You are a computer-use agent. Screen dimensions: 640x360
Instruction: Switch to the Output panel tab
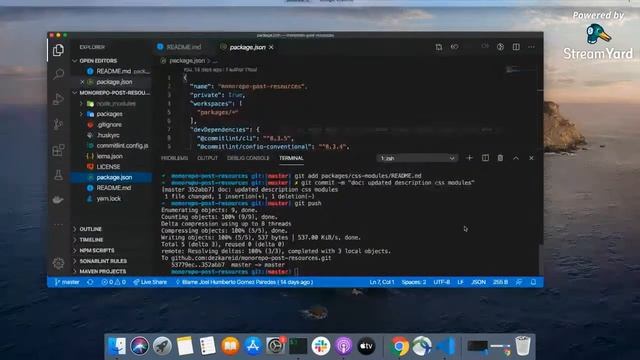pyautogui.click(x=207, y=158)
